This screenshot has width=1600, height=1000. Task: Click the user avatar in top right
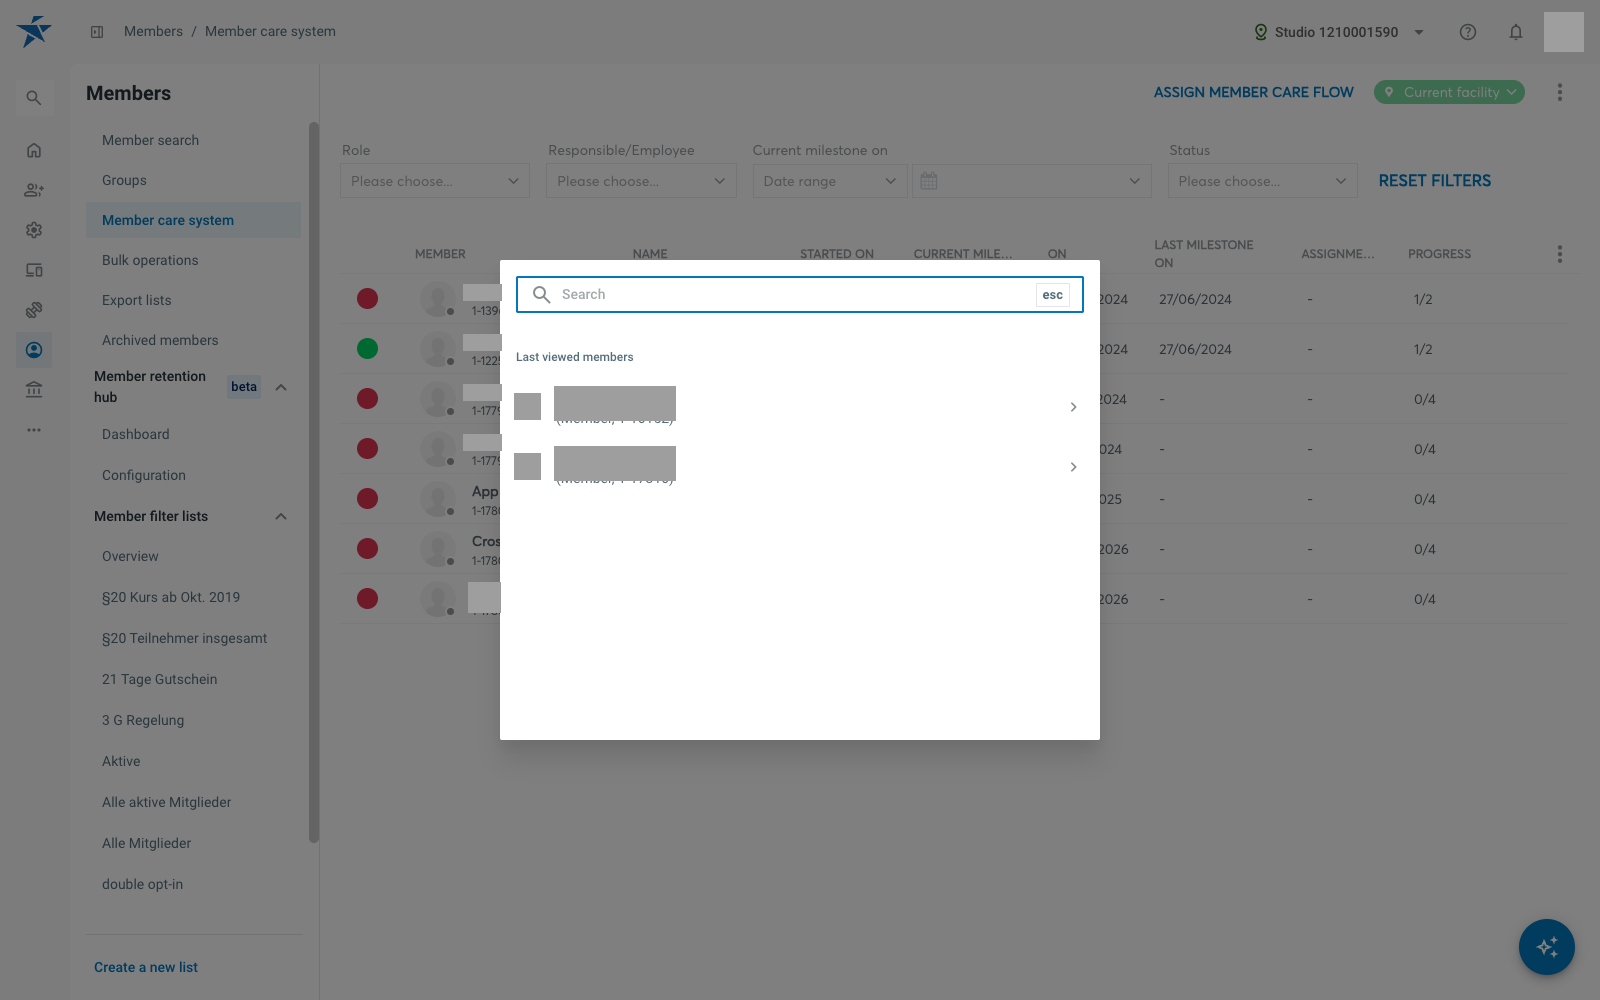point(1564,32)
